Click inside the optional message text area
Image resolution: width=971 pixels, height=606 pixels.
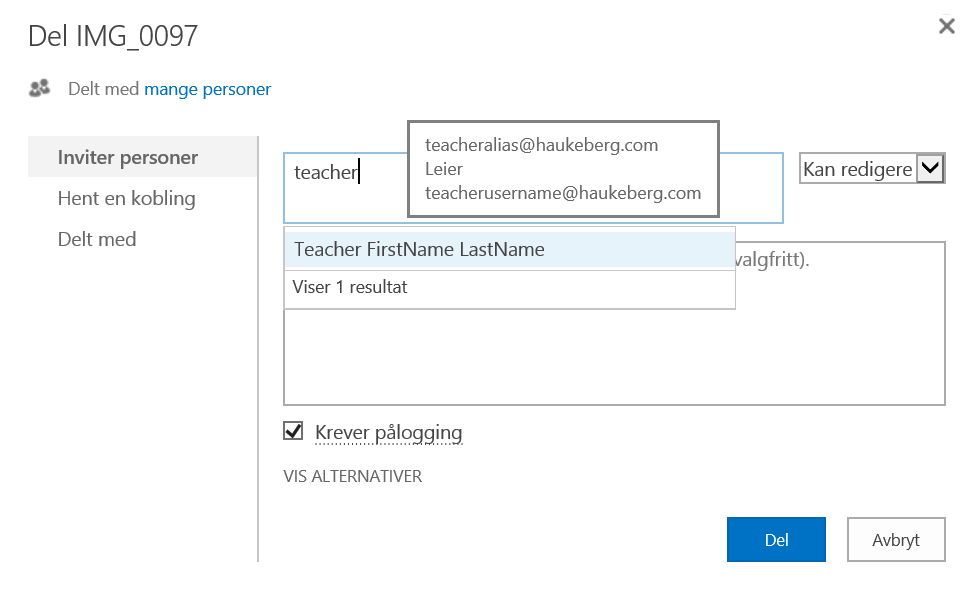coord(614,360)
